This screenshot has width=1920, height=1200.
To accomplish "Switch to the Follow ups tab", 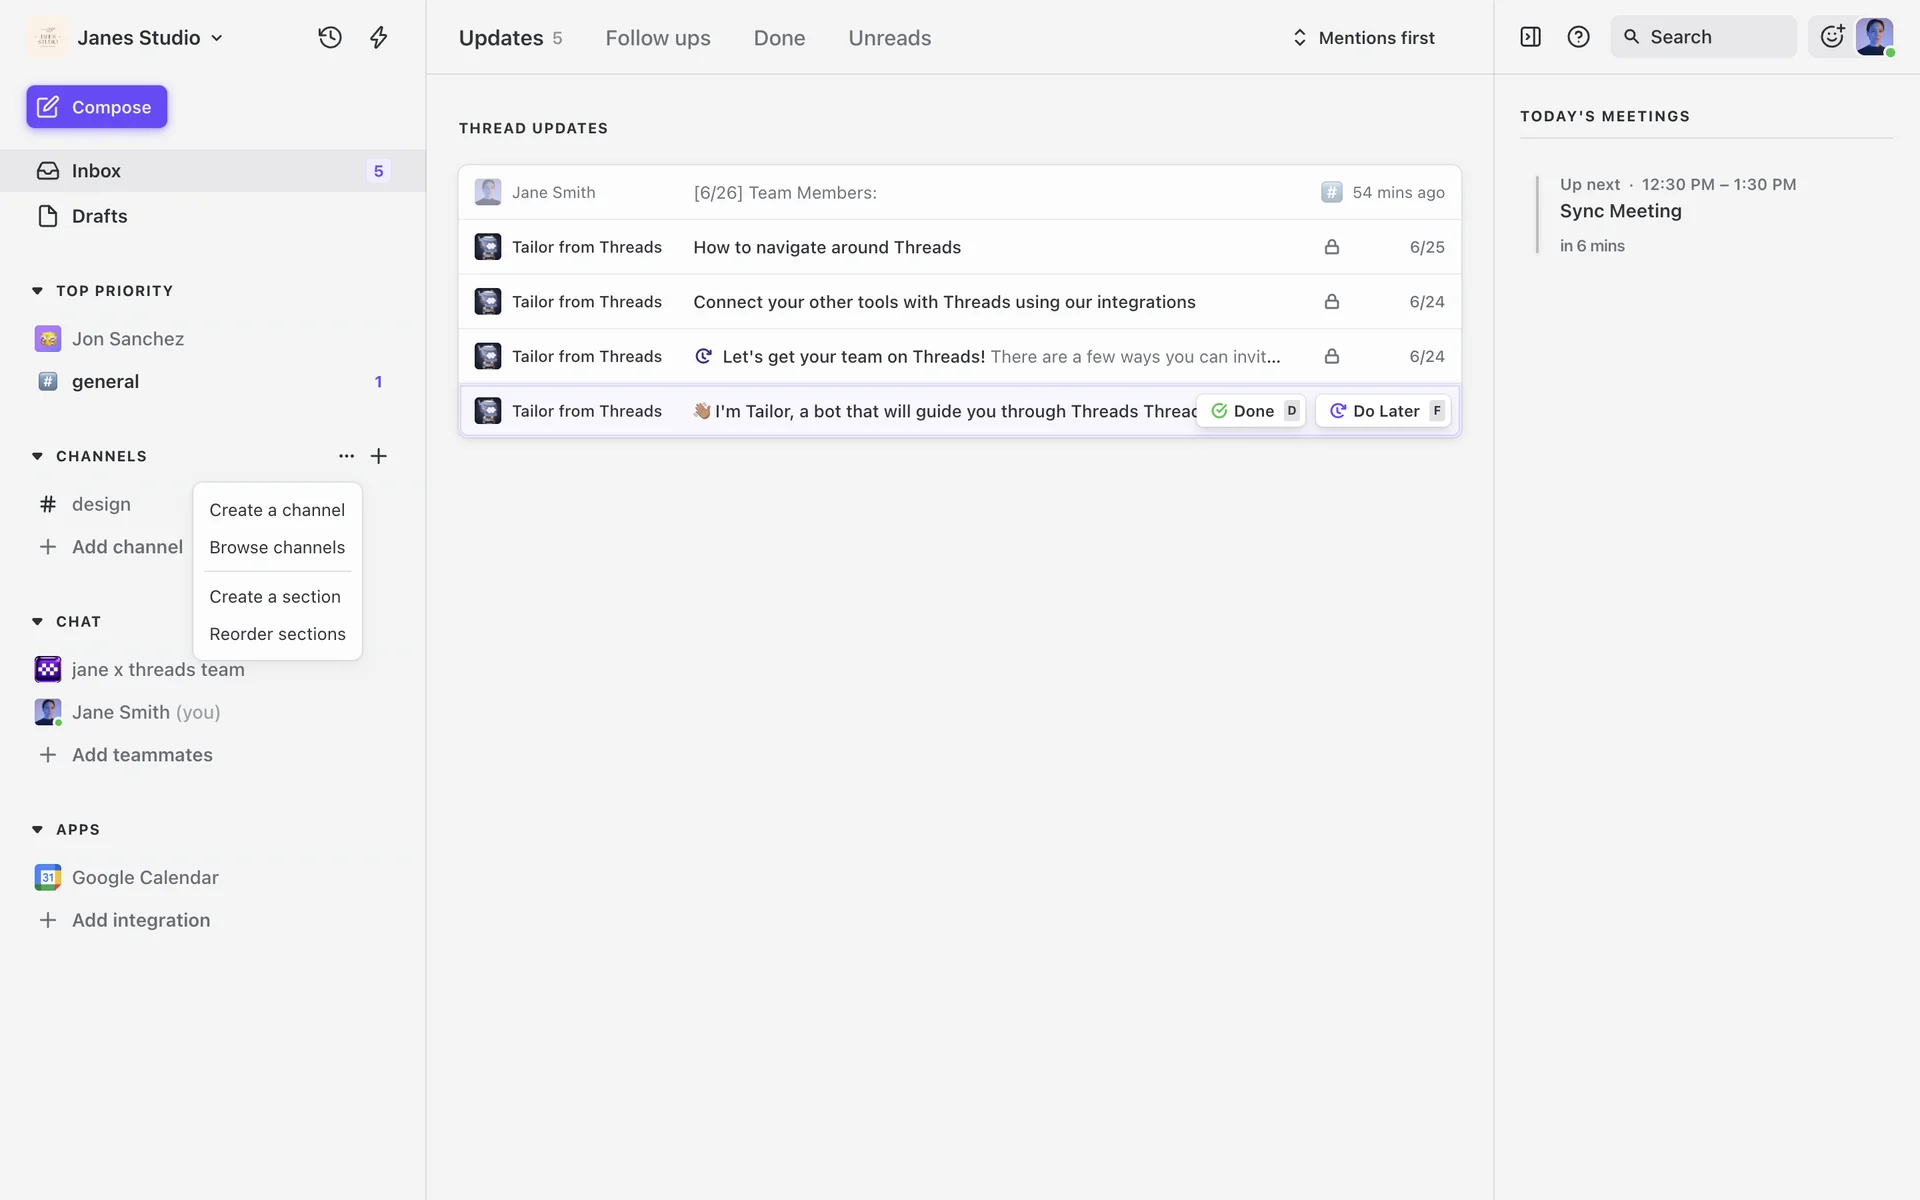I will 657,38.
